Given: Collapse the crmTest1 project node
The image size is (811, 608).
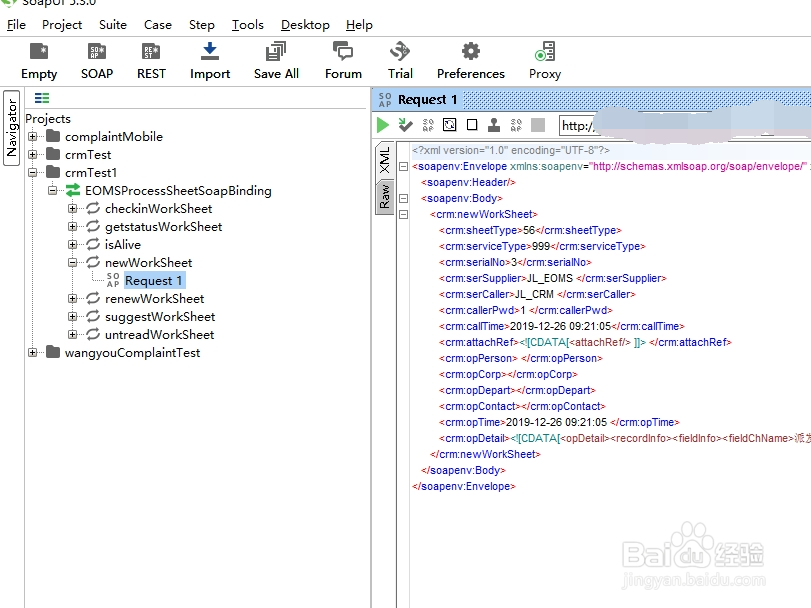Looking at the screenshot, I should [33, 173].
